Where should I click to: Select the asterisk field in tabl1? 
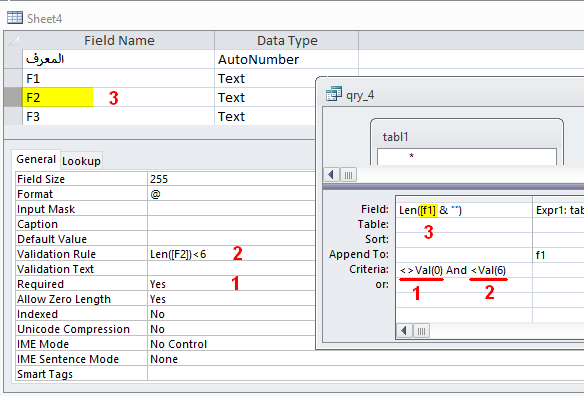tap(411, 156)
